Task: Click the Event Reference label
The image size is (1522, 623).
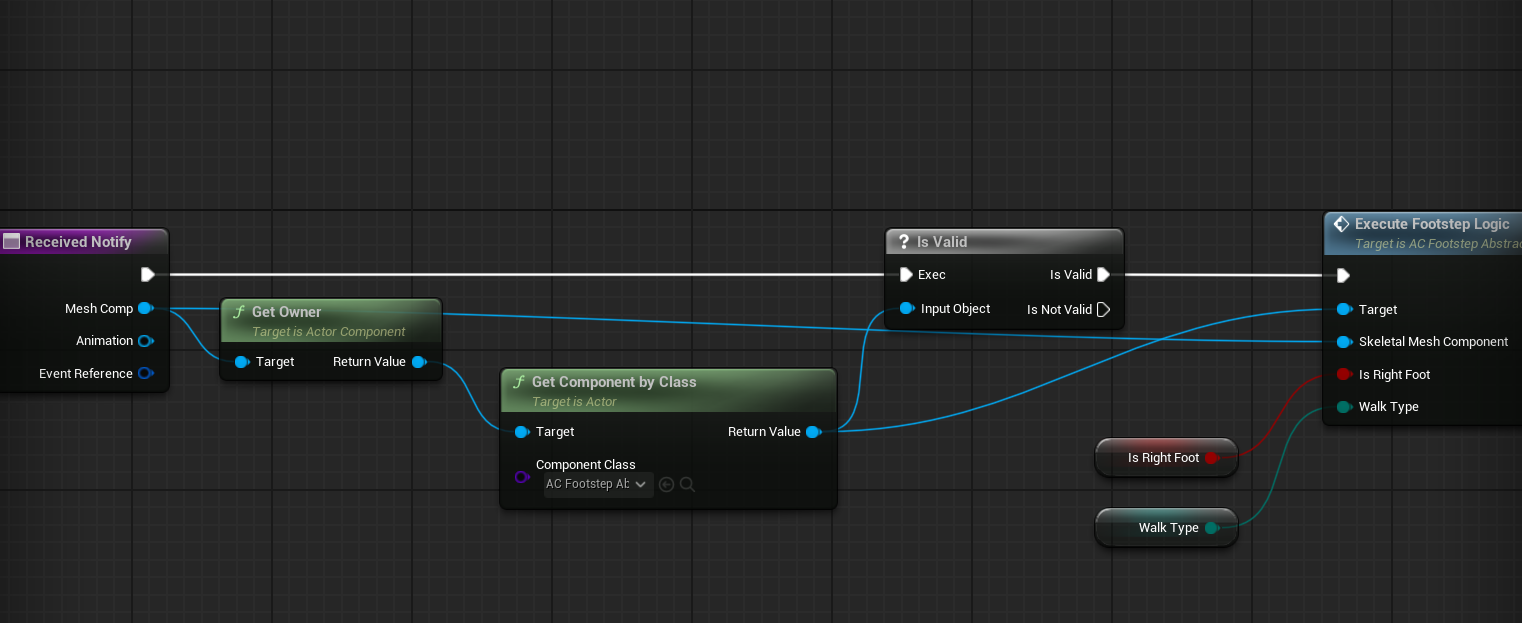Action: [x=86, y=374]
